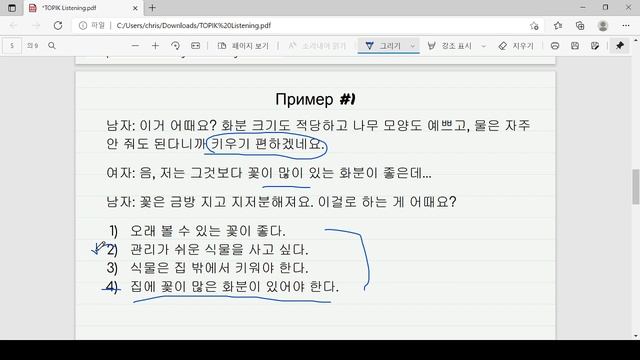Viewport: 640px width, 360px height.
Task: Open browser Settings and more menu
Action: pos(626,25)
